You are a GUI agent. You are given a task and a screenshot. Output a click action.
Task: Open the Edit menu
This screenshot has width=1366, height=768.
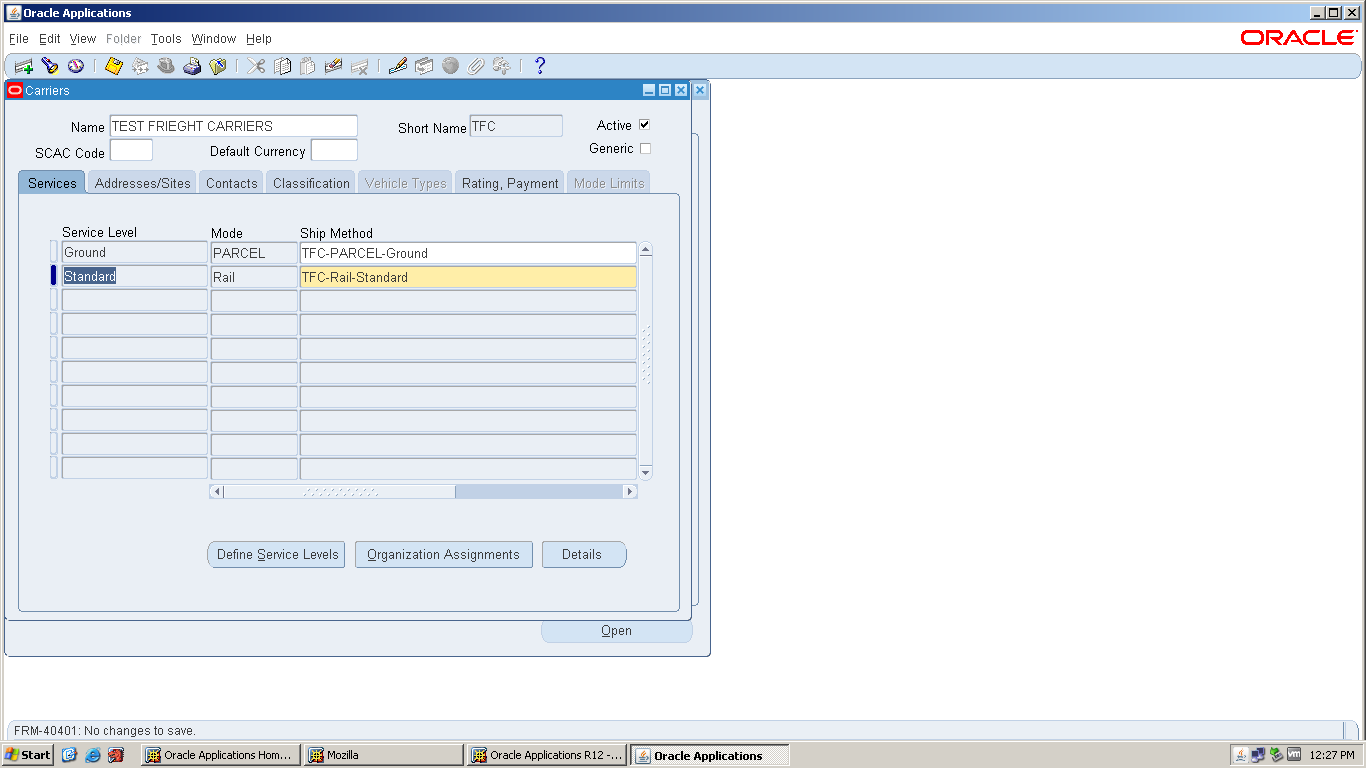click(x=50, y=39)
